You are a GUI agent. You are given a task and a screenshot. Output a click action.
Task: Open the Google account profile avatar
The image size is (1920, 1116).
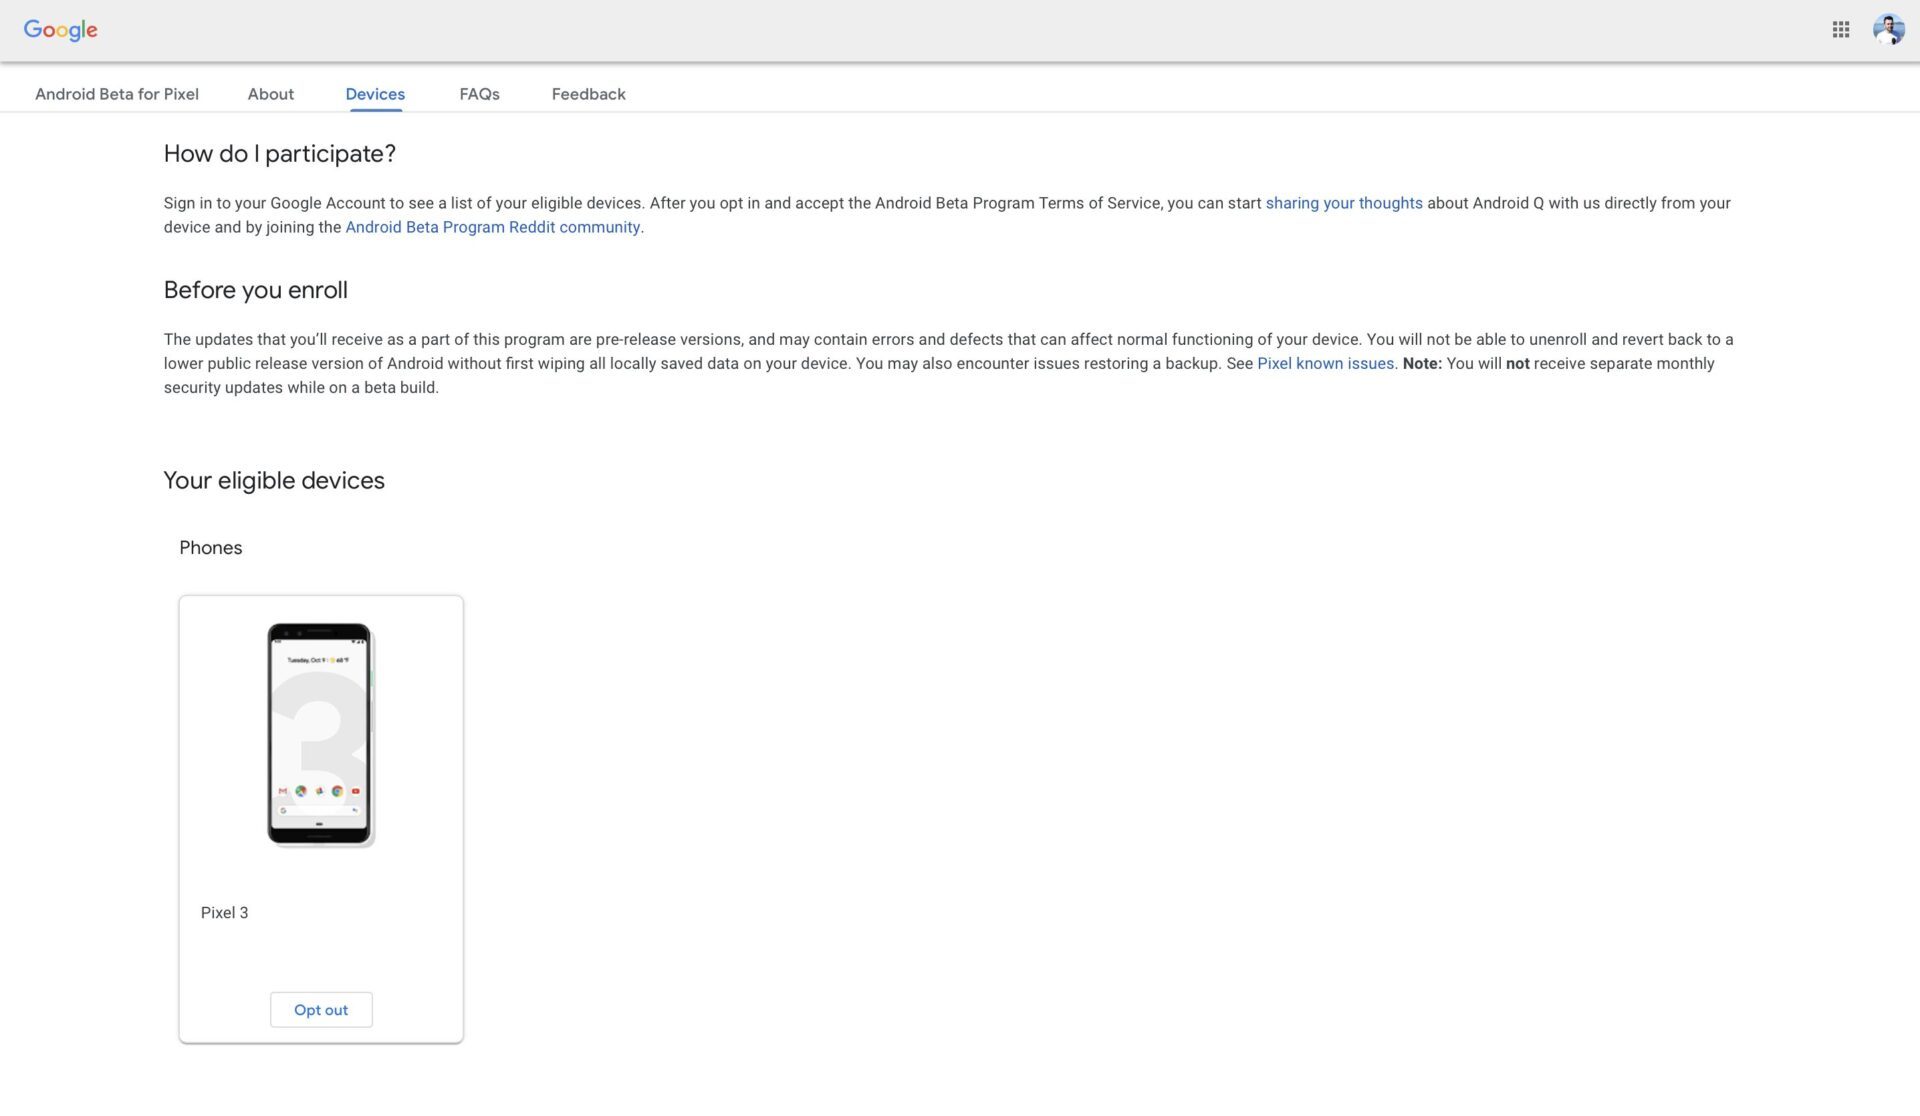(x=1888, y=30)
